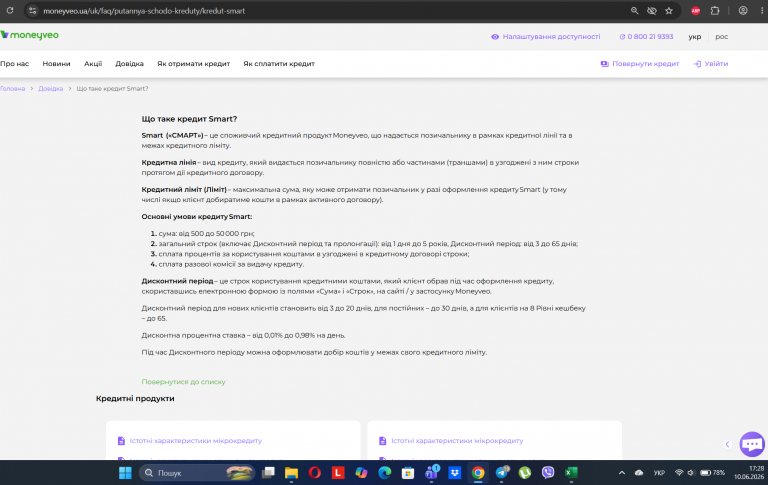Open Dropbox from the taskbar
768x485 pixels.
click(x=455, y=473)
